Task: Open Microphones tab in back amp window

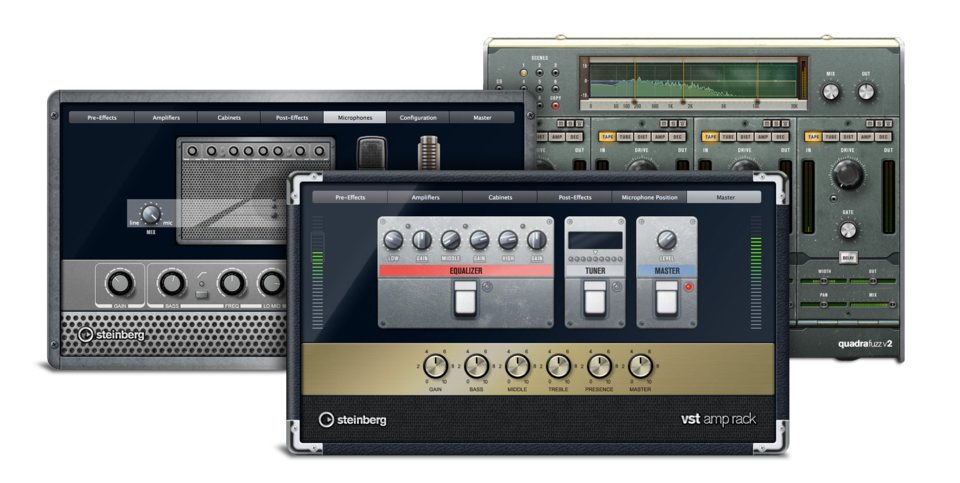Action: click(x=355, y=118)
